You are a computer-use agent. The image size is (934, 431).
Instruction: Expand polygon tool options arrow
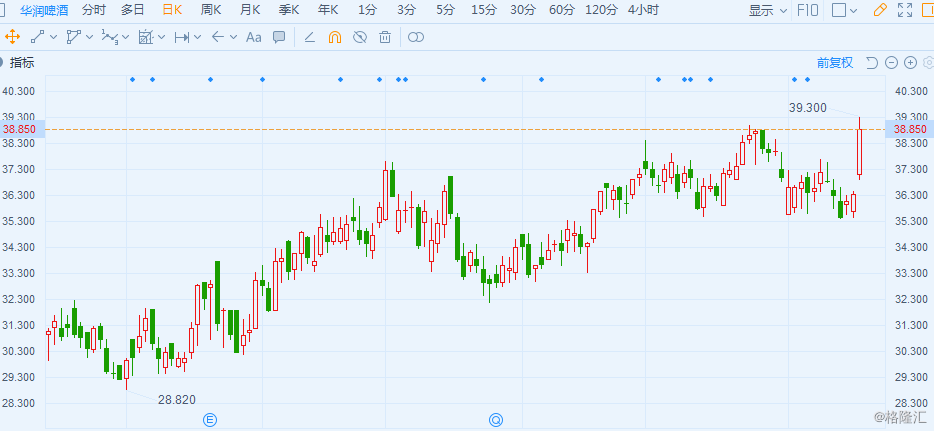click(89, 38)
